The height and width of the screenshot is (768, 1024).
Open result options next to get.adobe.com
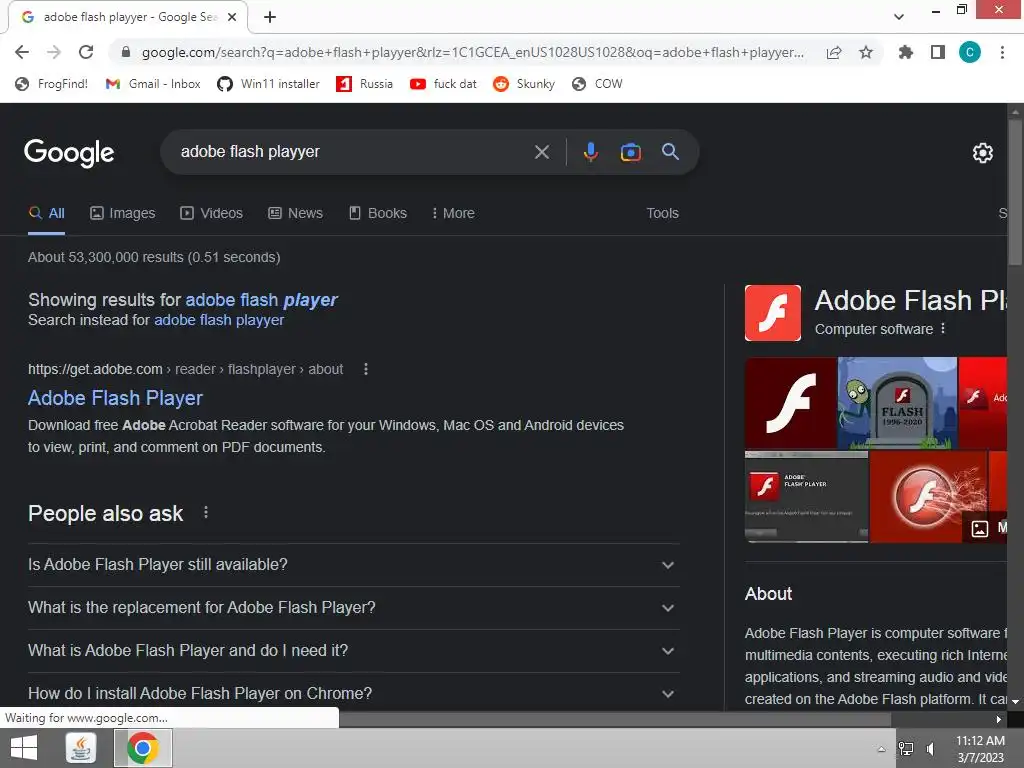[x=366, y=370]
